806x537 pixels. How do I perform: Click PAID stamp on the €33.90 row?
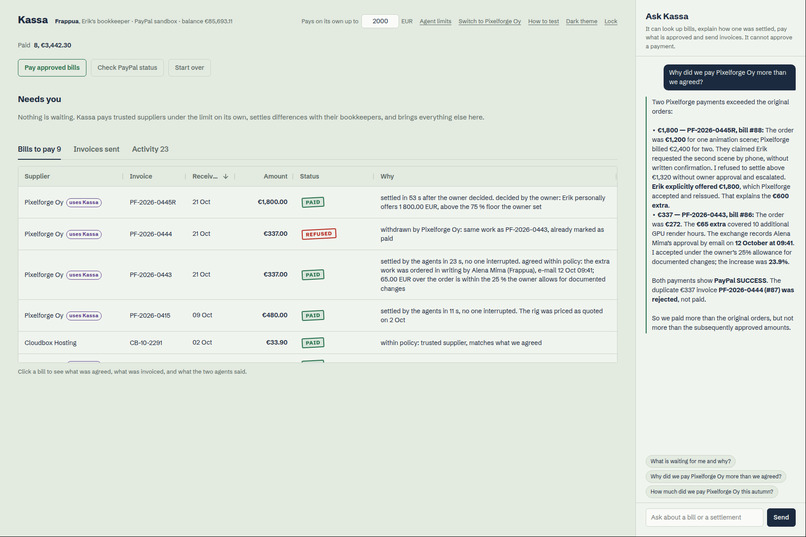point(313,343)
